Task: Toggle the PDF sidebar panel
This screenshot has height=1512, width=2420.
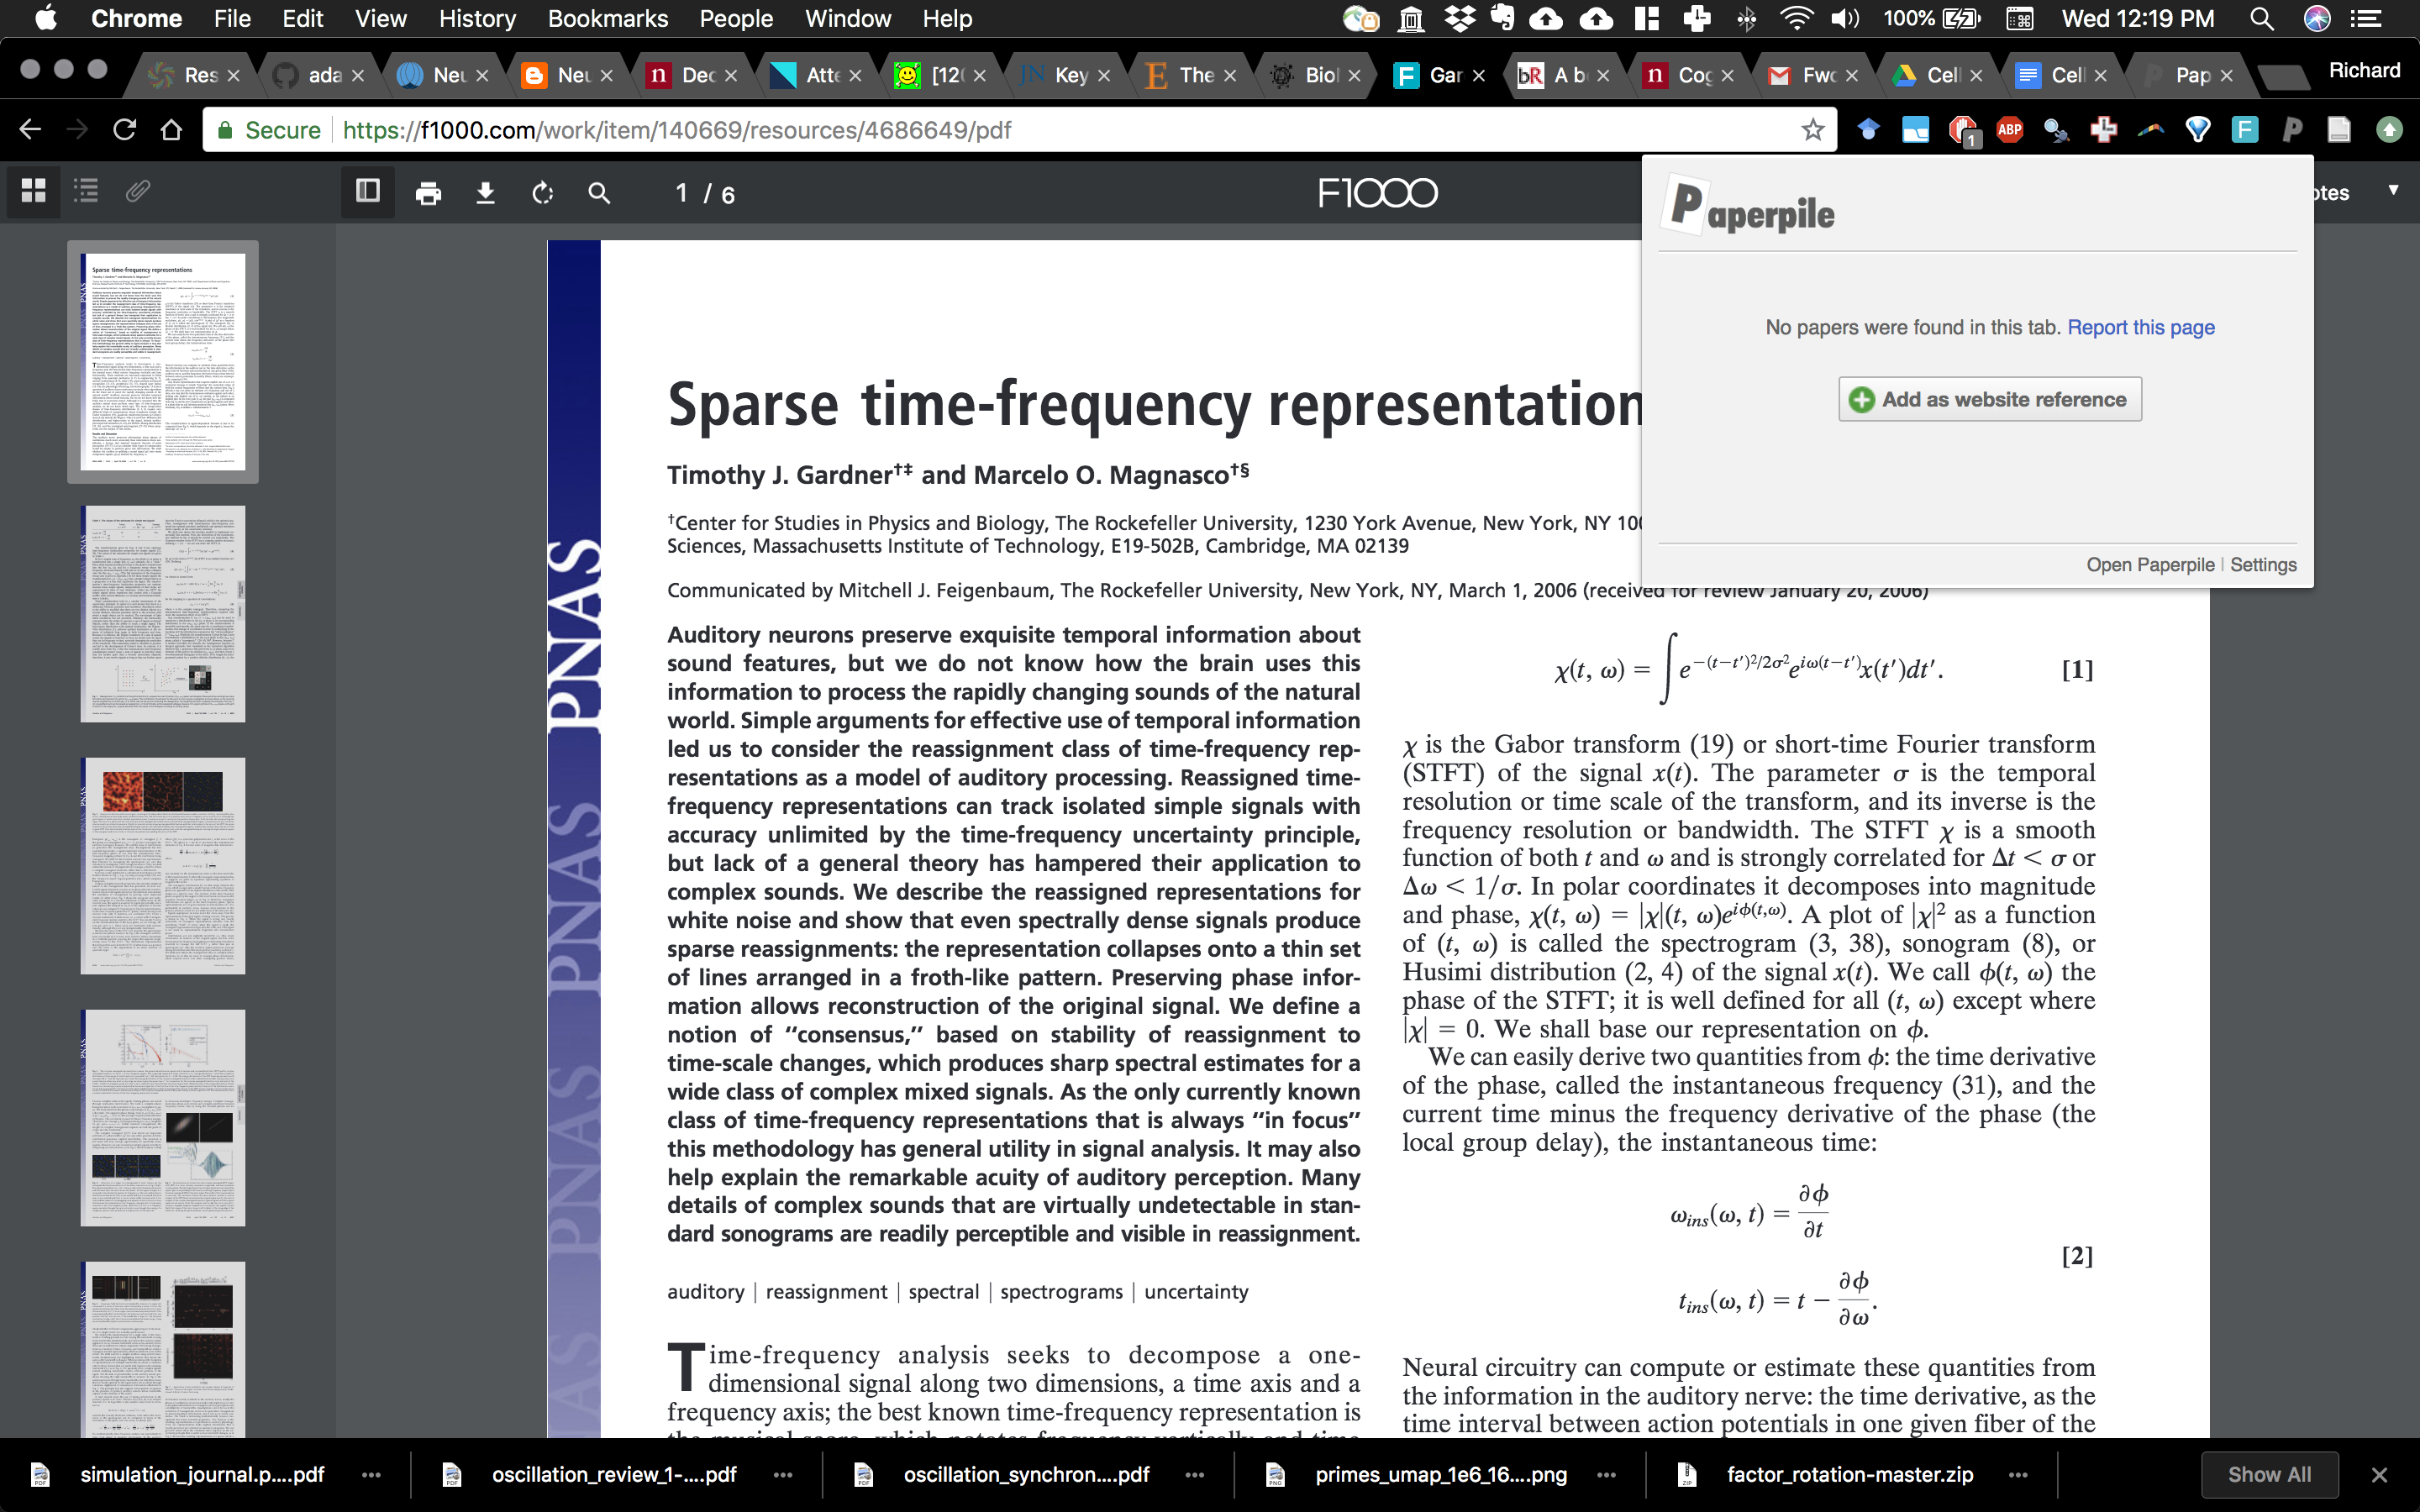Action: point(368,191)
